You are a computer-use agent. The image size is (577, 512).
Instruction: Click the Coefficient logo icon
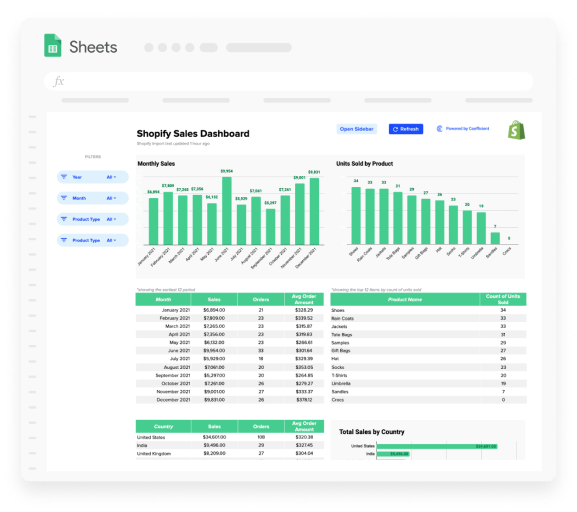[x=439, y=129]
